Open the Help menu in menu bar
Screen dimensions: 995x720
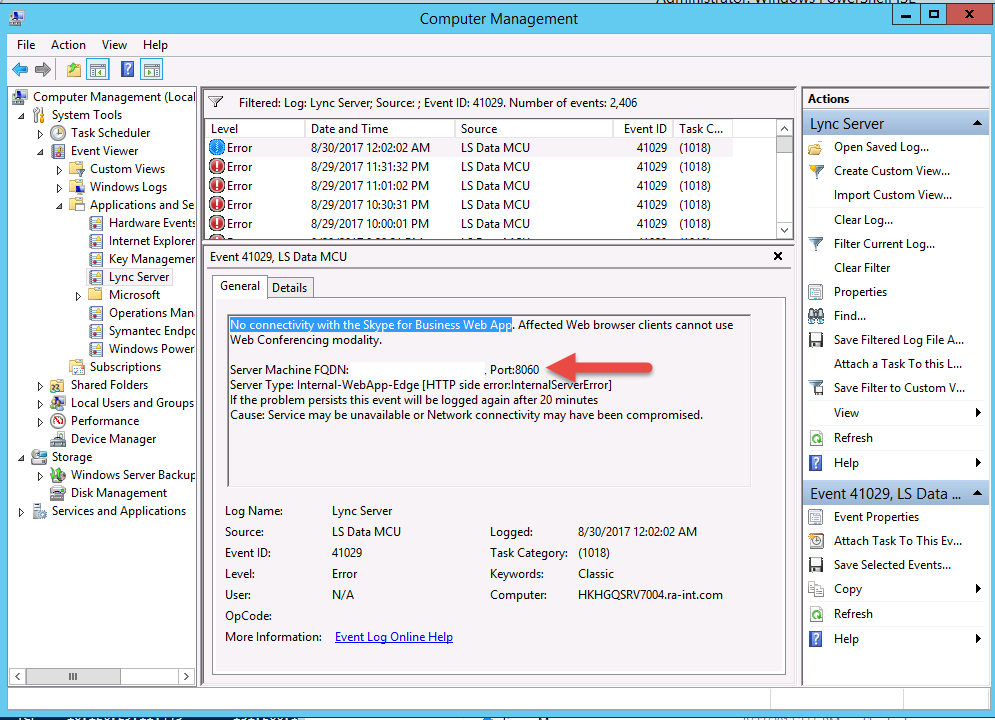click(x=155, y=45)
